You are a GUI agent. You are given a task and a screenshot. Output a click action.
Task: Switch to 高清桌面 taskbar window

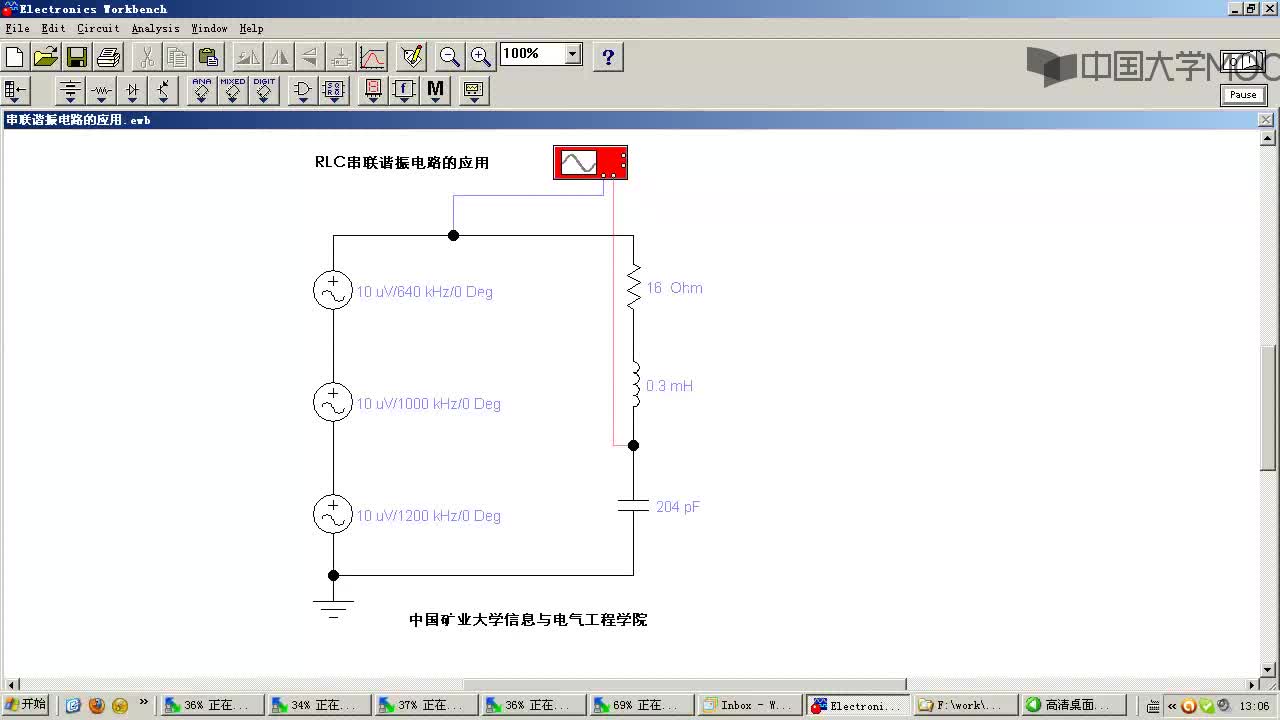coord(1073,705)
